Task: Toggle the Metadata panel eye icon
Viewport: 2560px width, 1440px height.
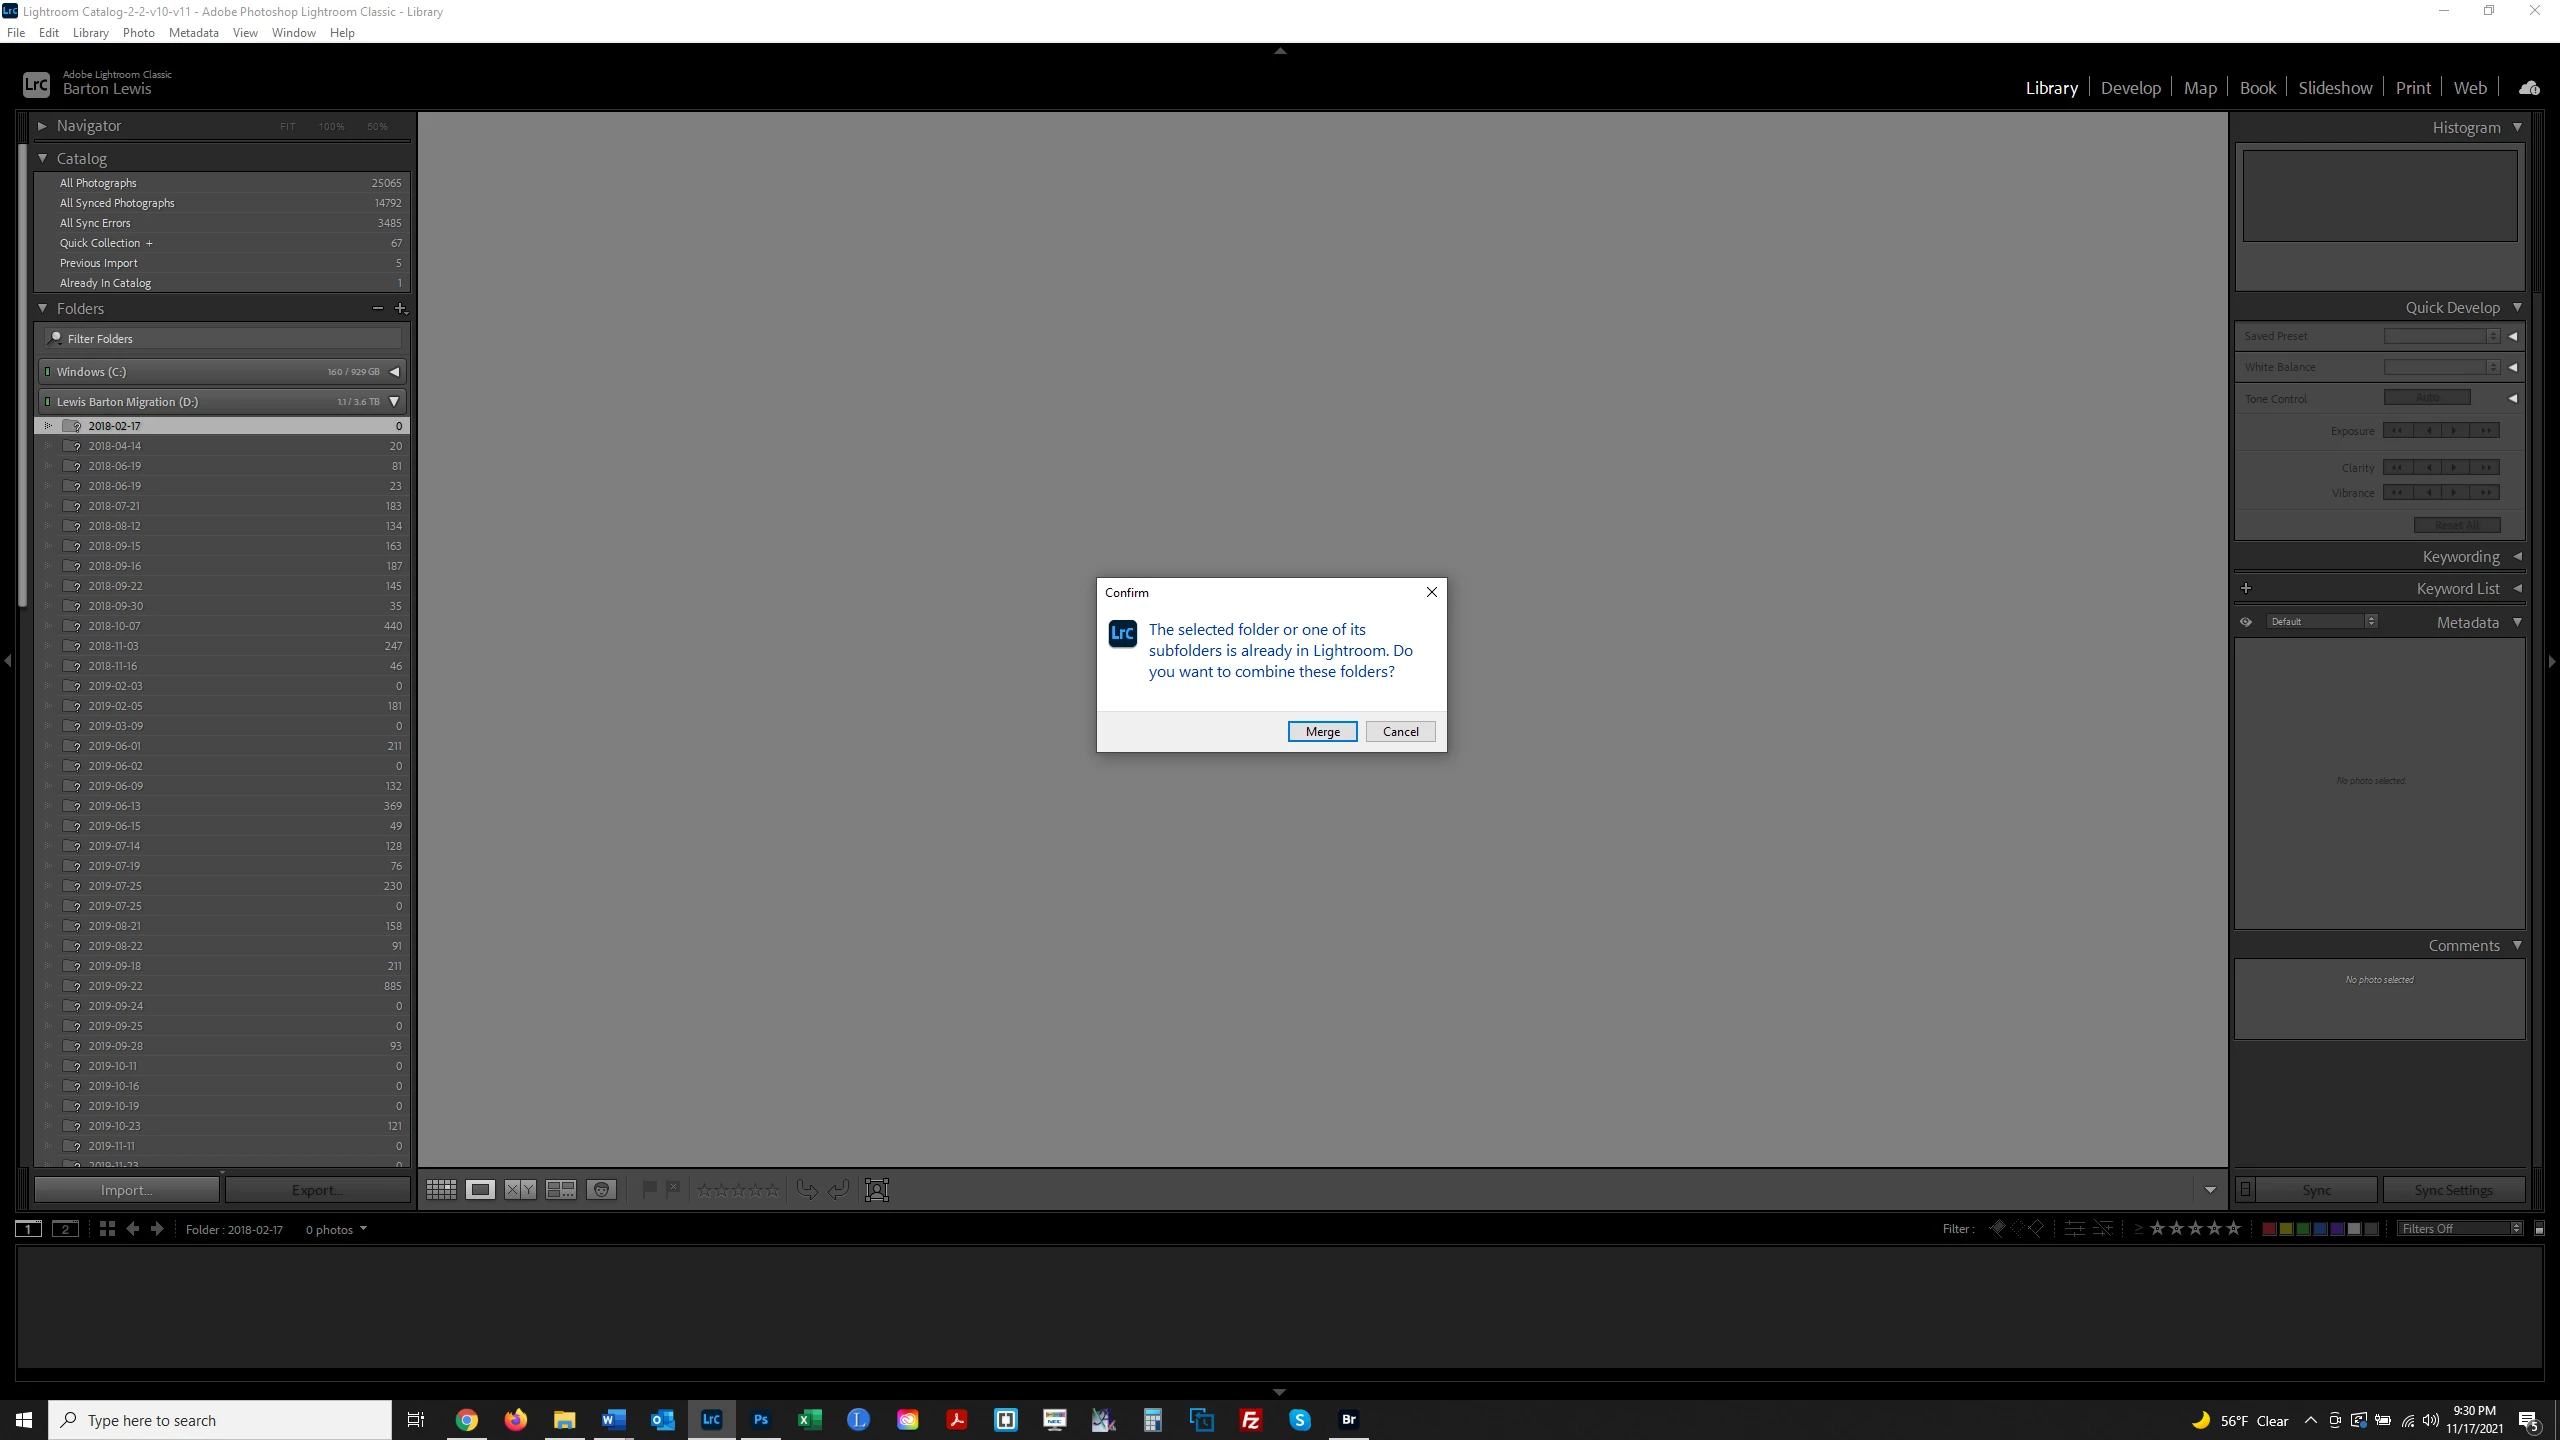Action: (x=2246, y=622)
